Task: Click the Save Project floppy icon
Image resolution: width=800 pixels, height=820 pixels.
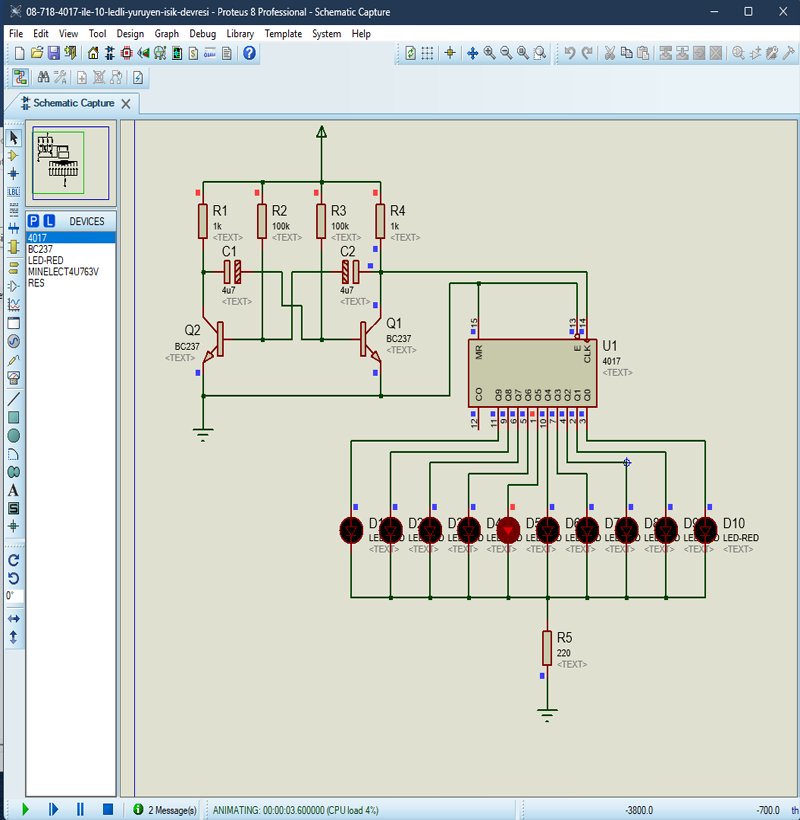Action: coord(54,53)
